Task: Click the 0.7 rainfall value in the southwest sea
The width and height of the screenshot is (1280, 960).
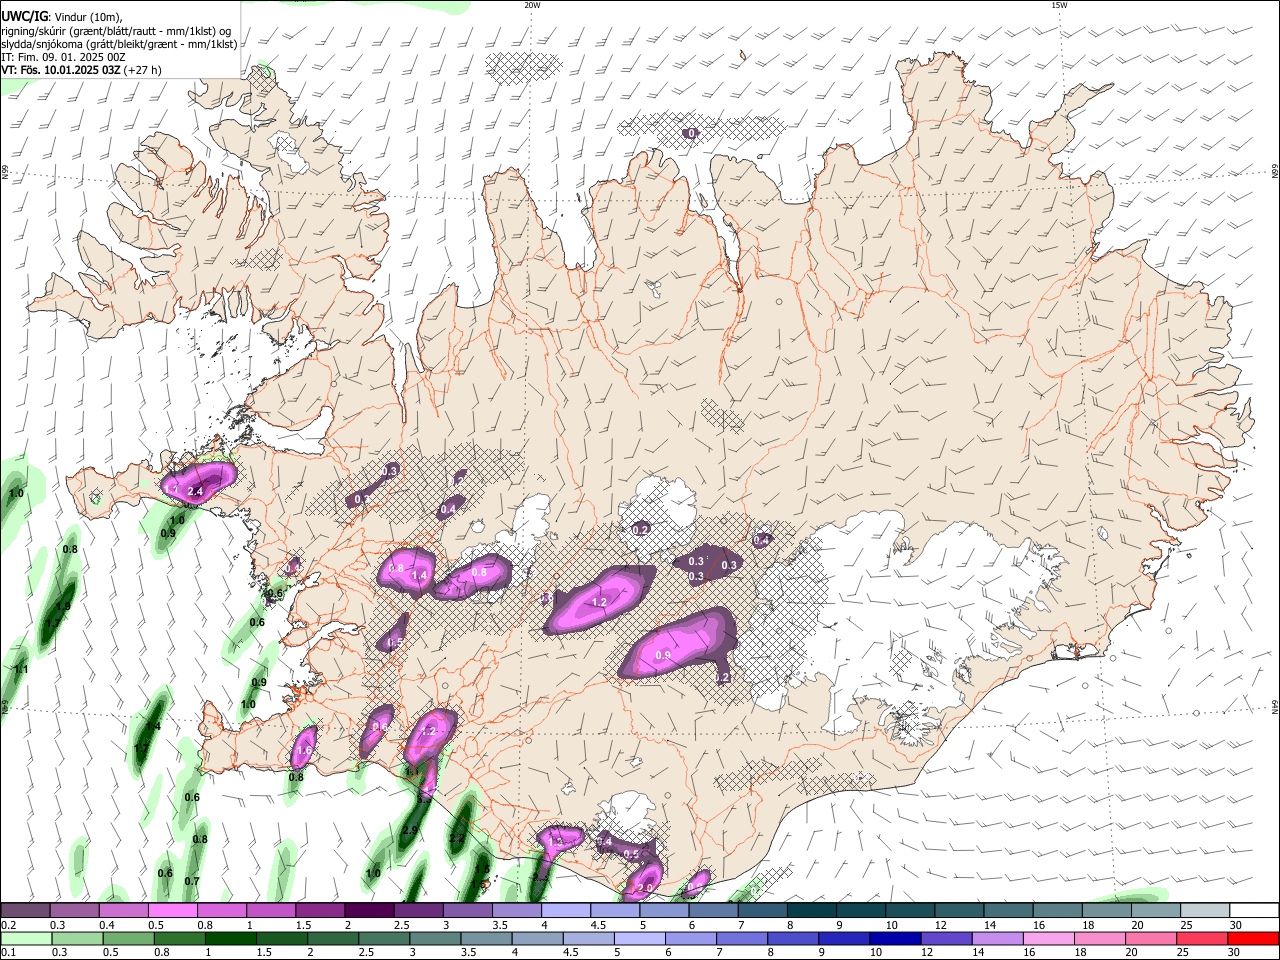Action: point(192,881)
